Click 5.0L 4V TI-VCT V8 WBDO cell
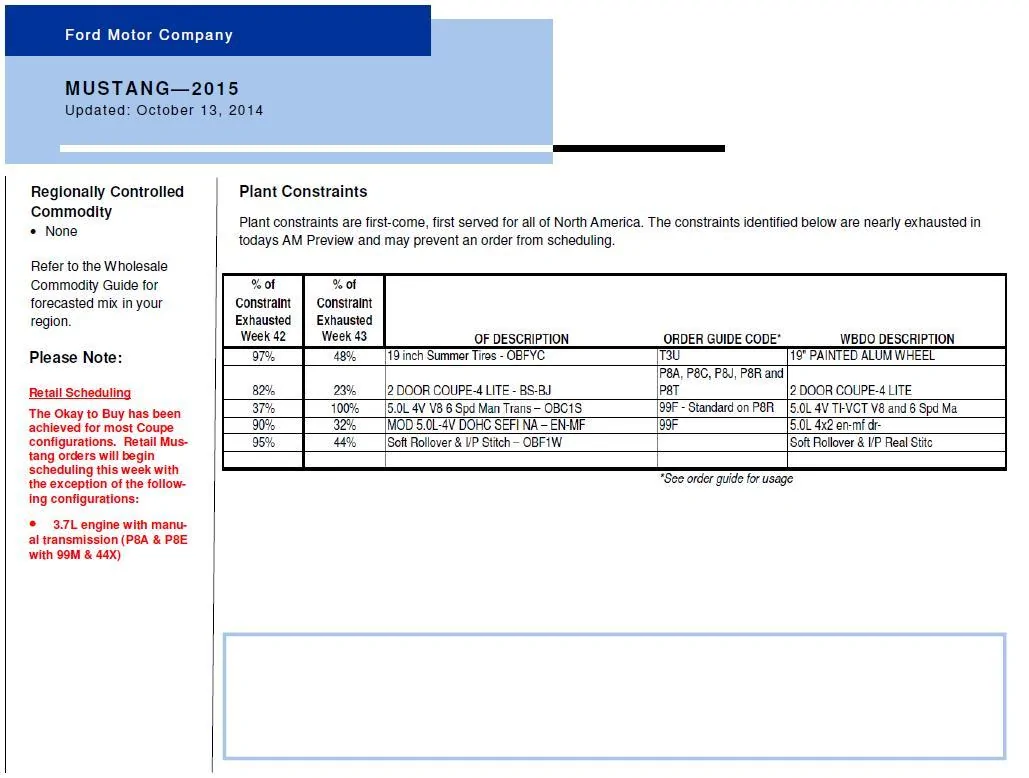Screen dimensions: 1029x778 coord(896,408)
